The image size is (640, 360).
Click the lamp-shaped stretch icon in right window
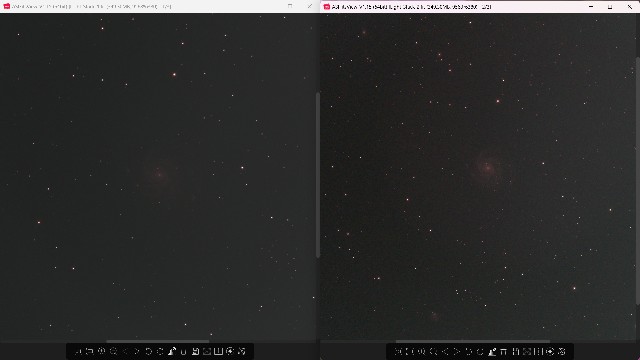[492, 351]
